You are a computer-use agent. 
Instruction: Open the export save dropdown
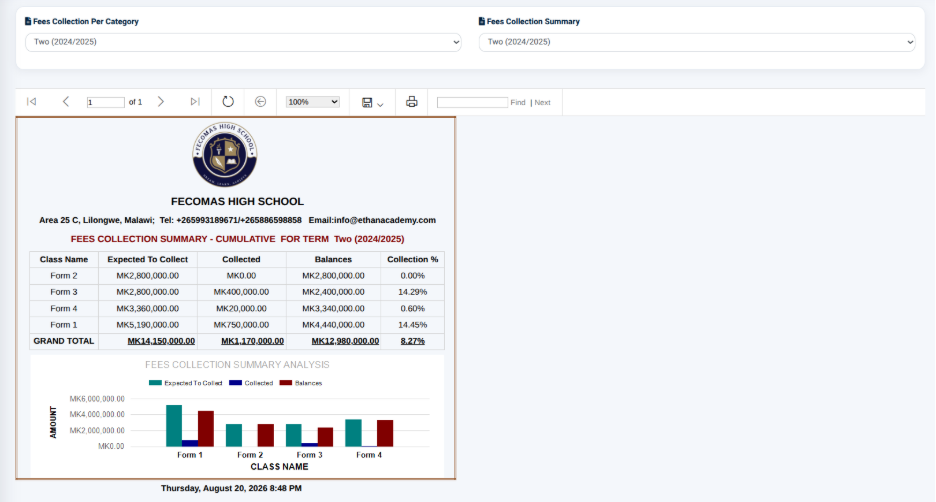click(x=372, y=103)
